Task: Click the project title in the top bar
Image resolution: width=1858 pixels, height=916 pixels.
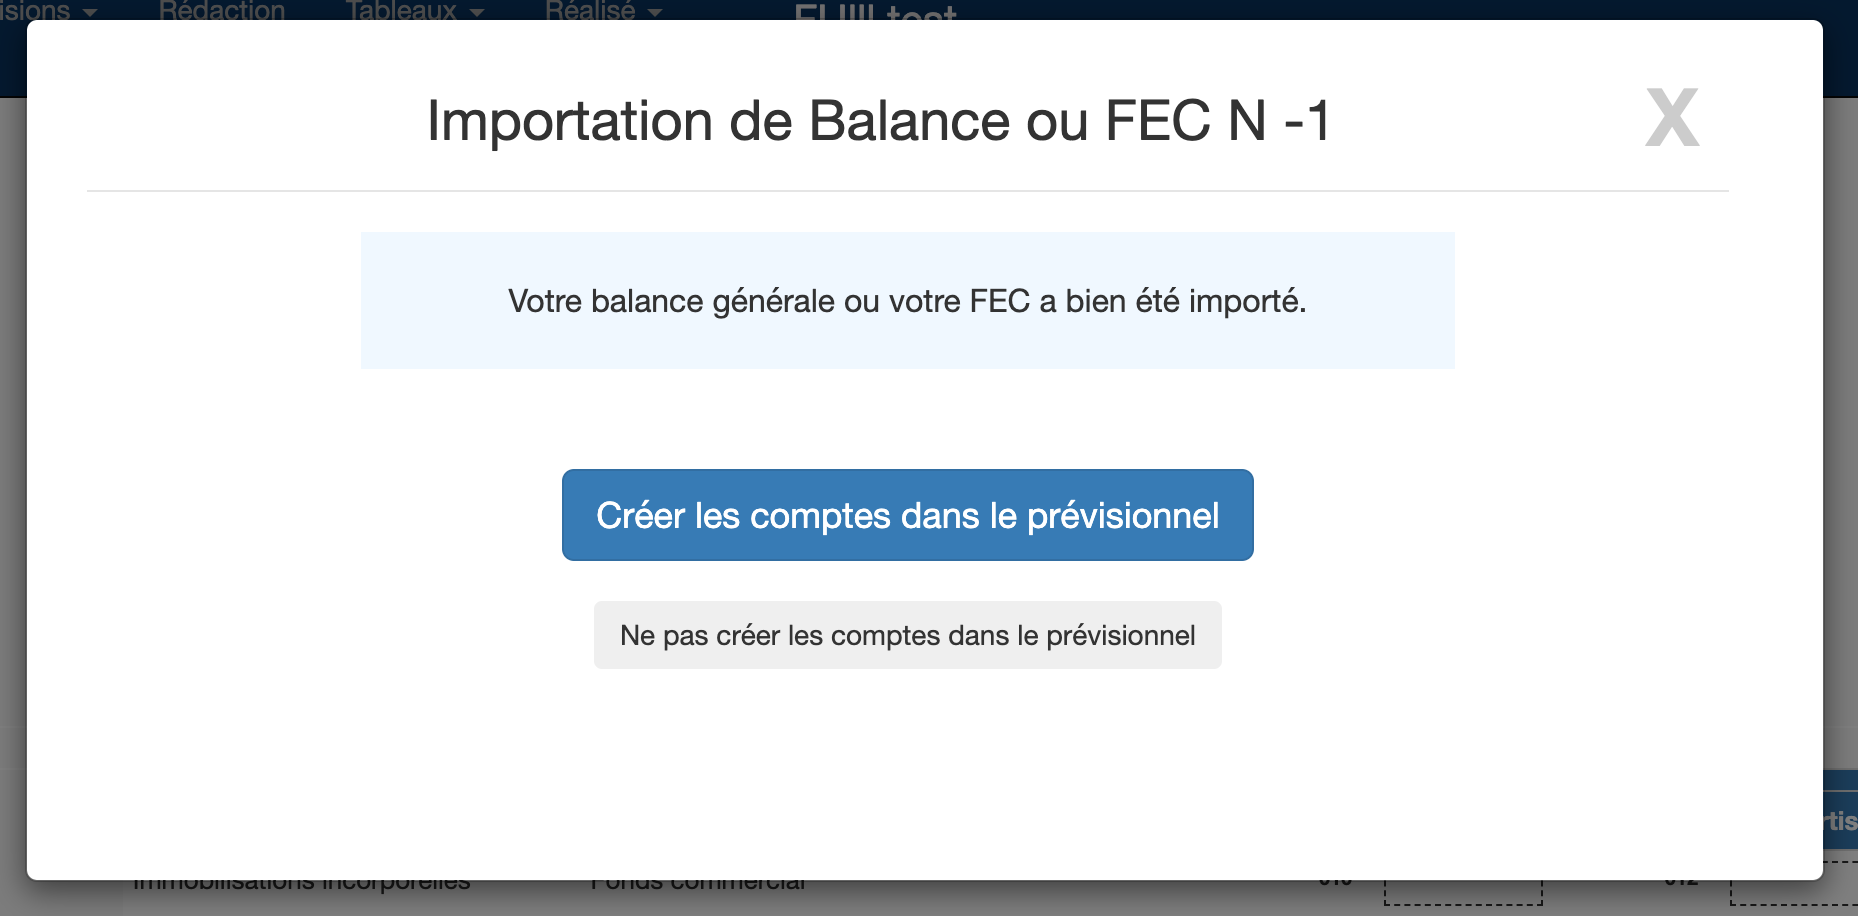Action: point(875,12)
